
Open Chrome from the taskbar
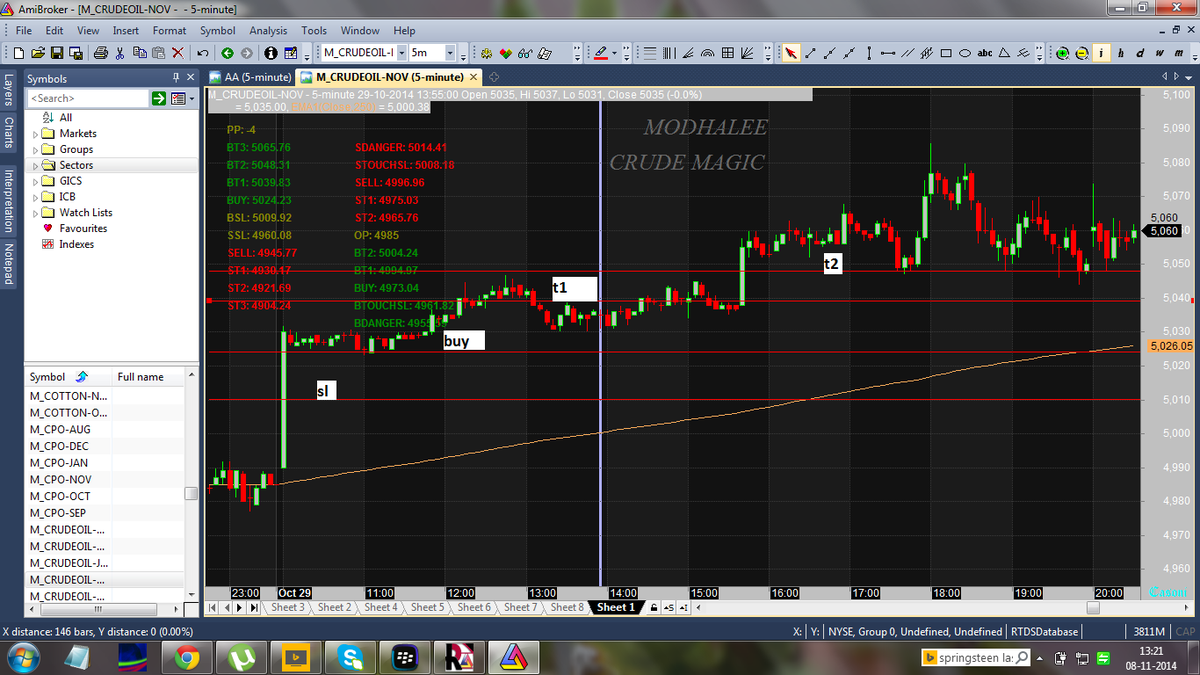(x=185, y=657)
